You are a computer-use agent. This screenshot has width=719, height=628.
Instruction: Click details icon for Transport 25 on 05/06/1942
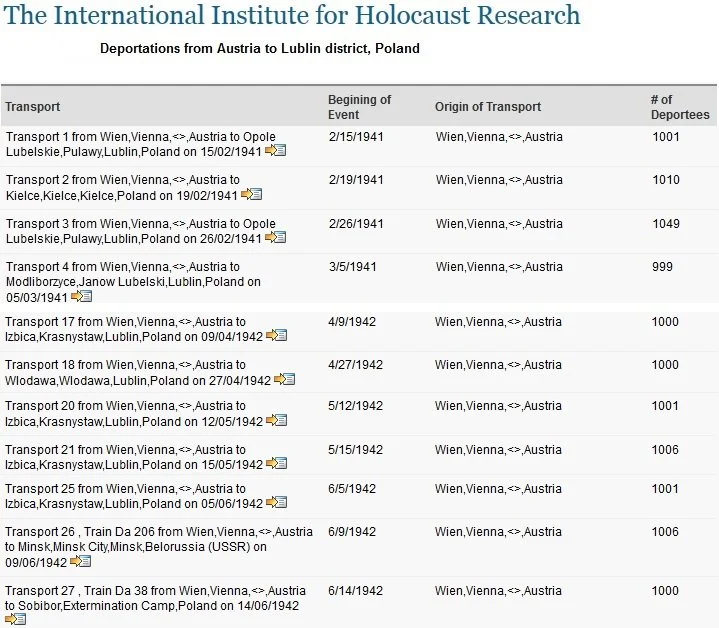pos(277,502)
